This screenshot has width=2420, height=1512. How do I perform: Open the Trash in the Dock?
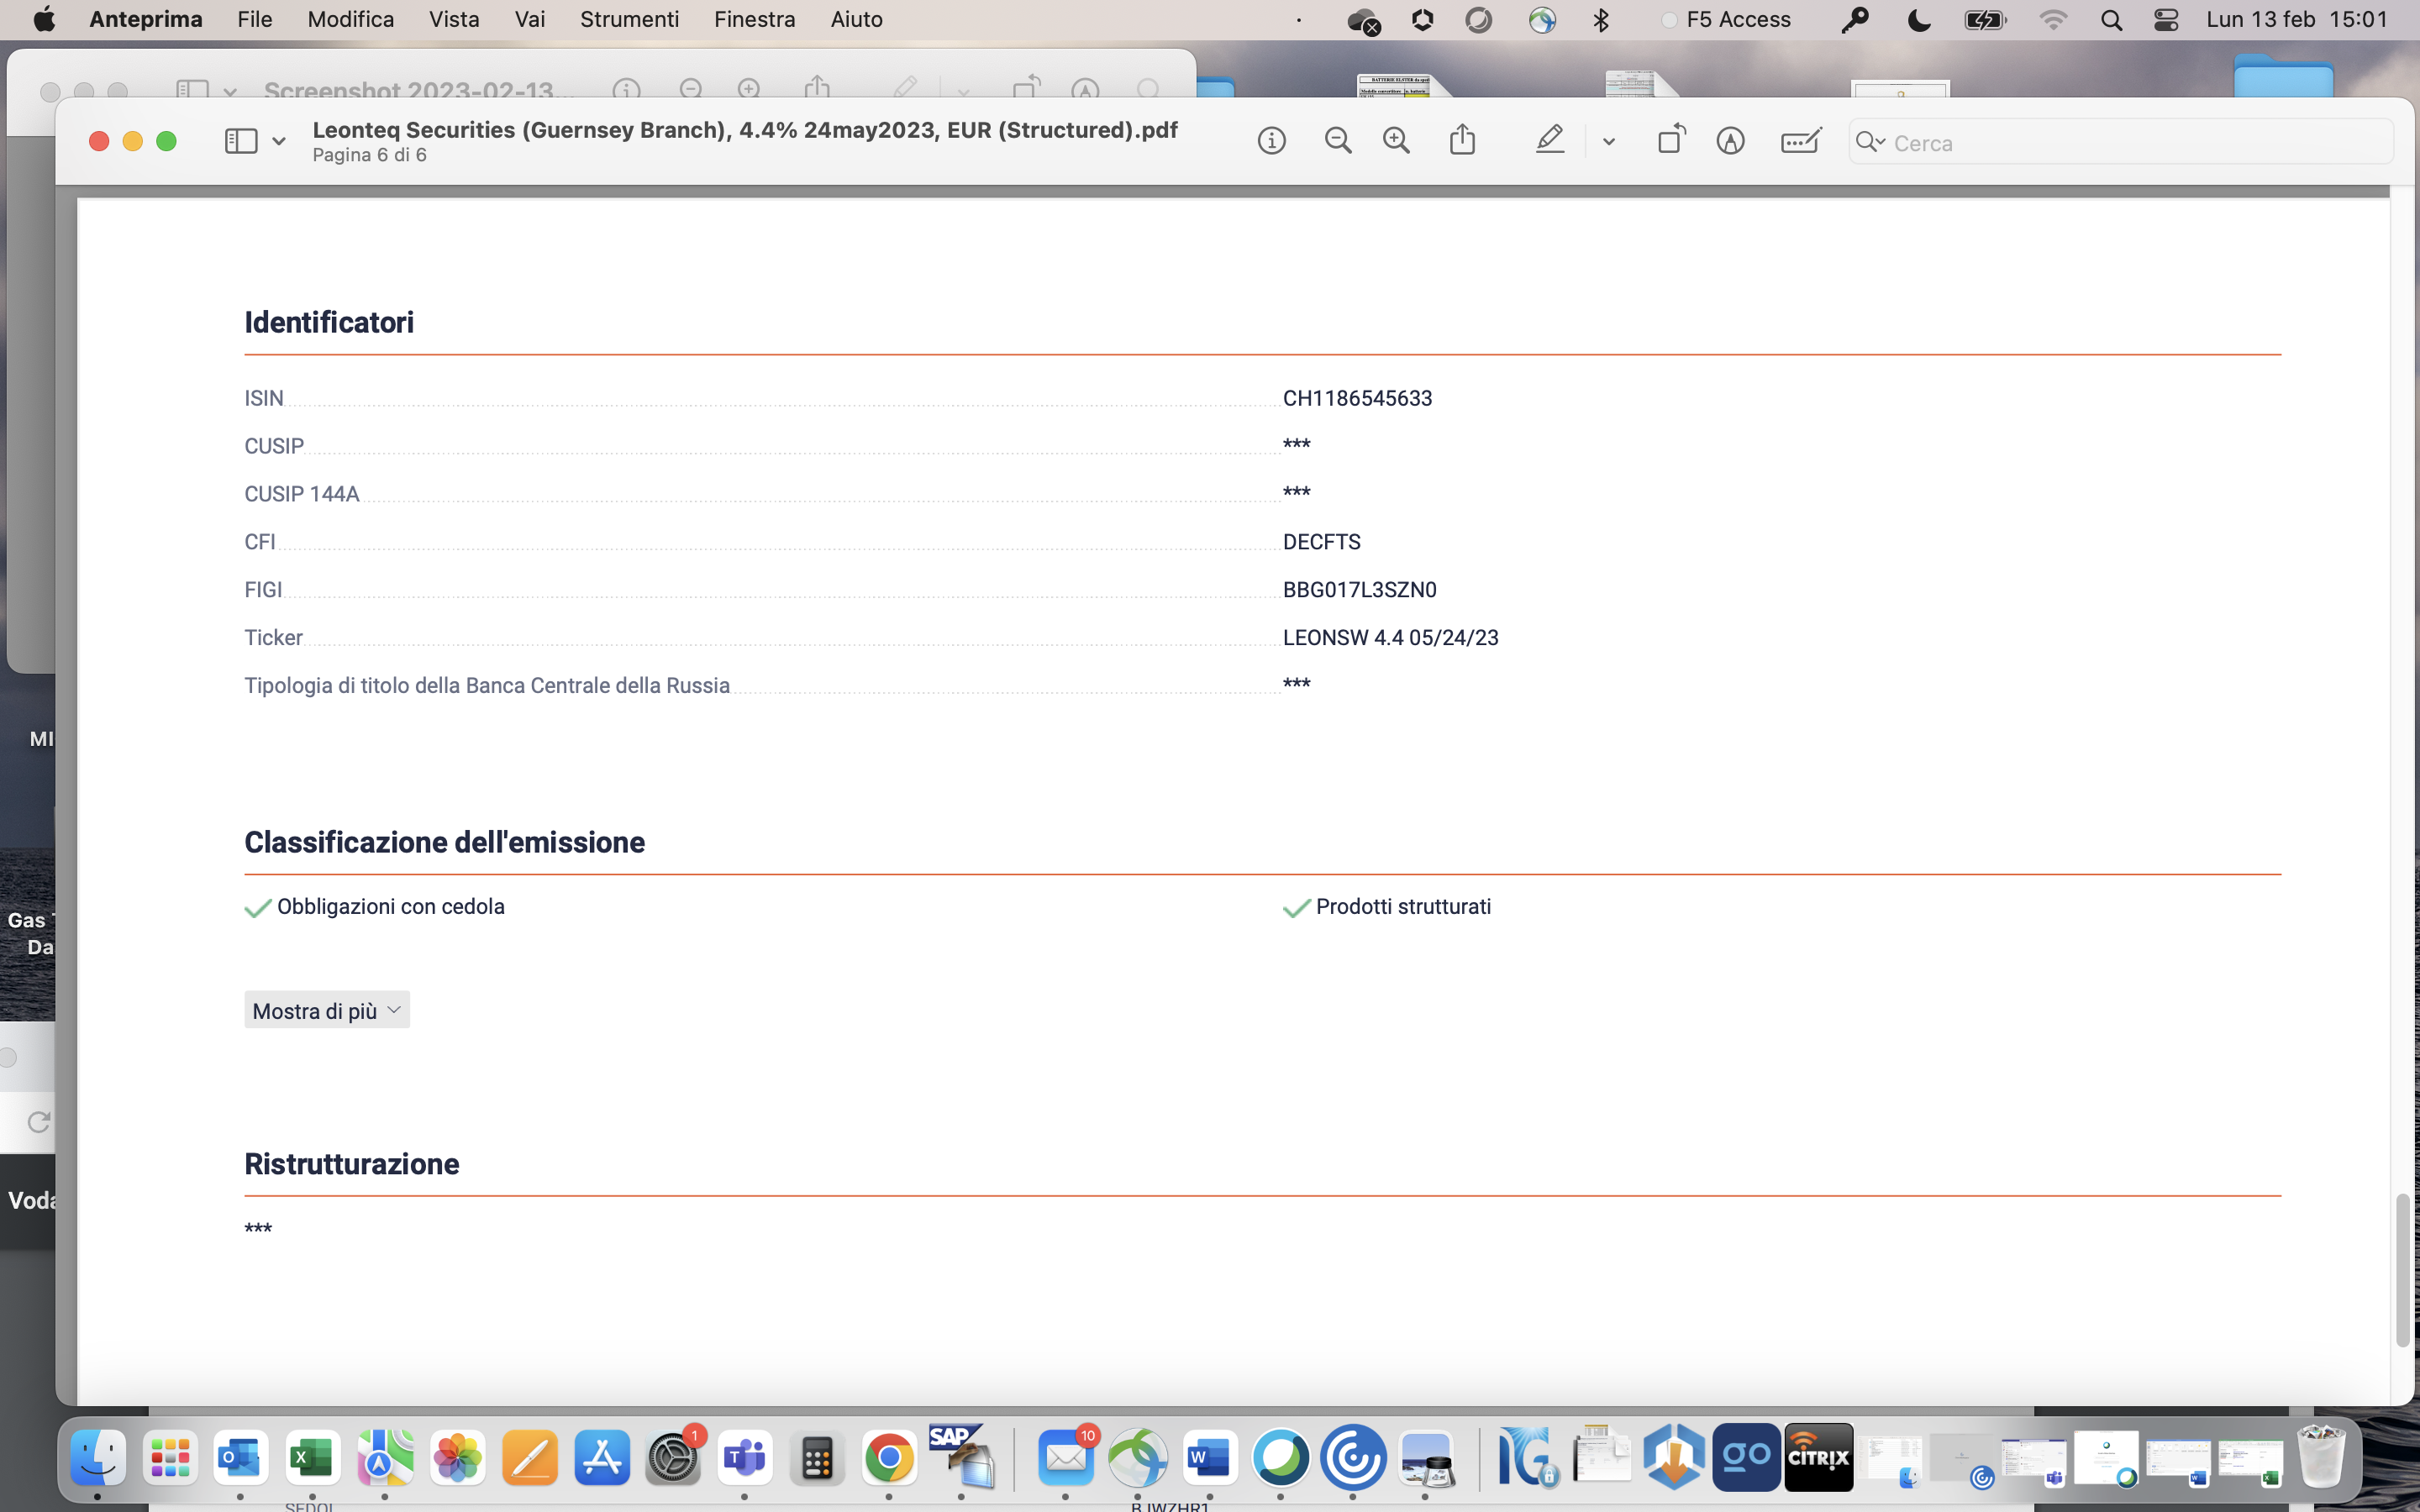click(2321, 1458)
